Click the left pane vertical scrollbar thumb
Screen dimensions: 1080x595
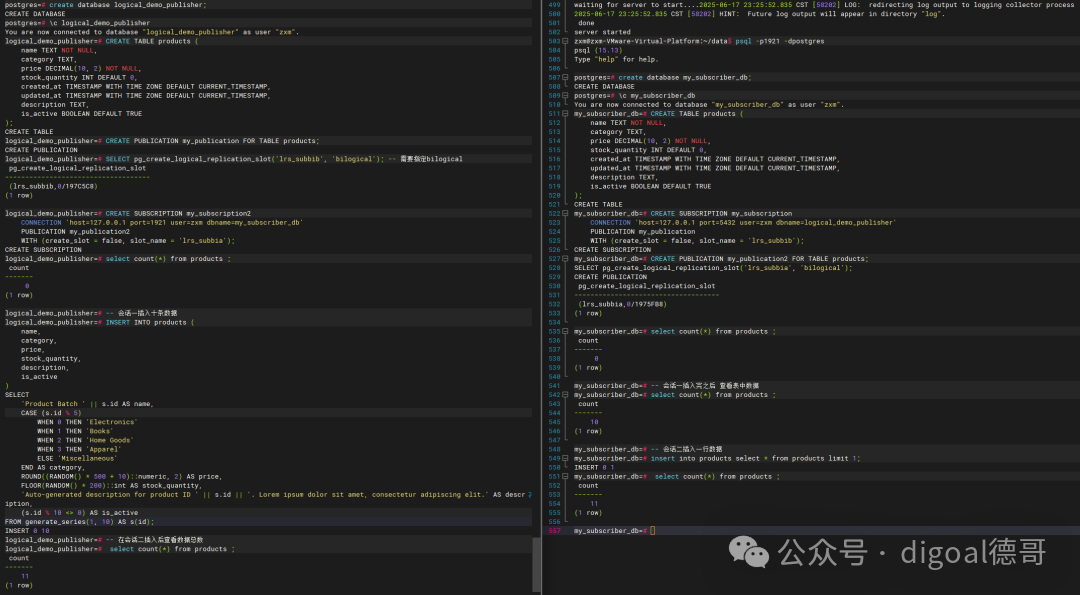[x=537, y=563]
